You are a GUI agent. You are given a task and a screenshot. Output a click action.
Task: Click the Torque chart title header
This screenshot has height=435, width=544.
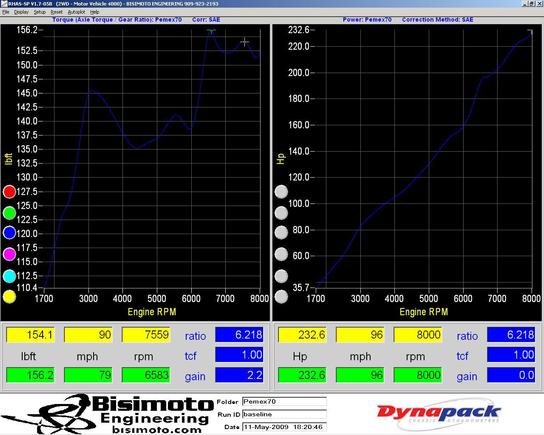(x=117, y=20)
